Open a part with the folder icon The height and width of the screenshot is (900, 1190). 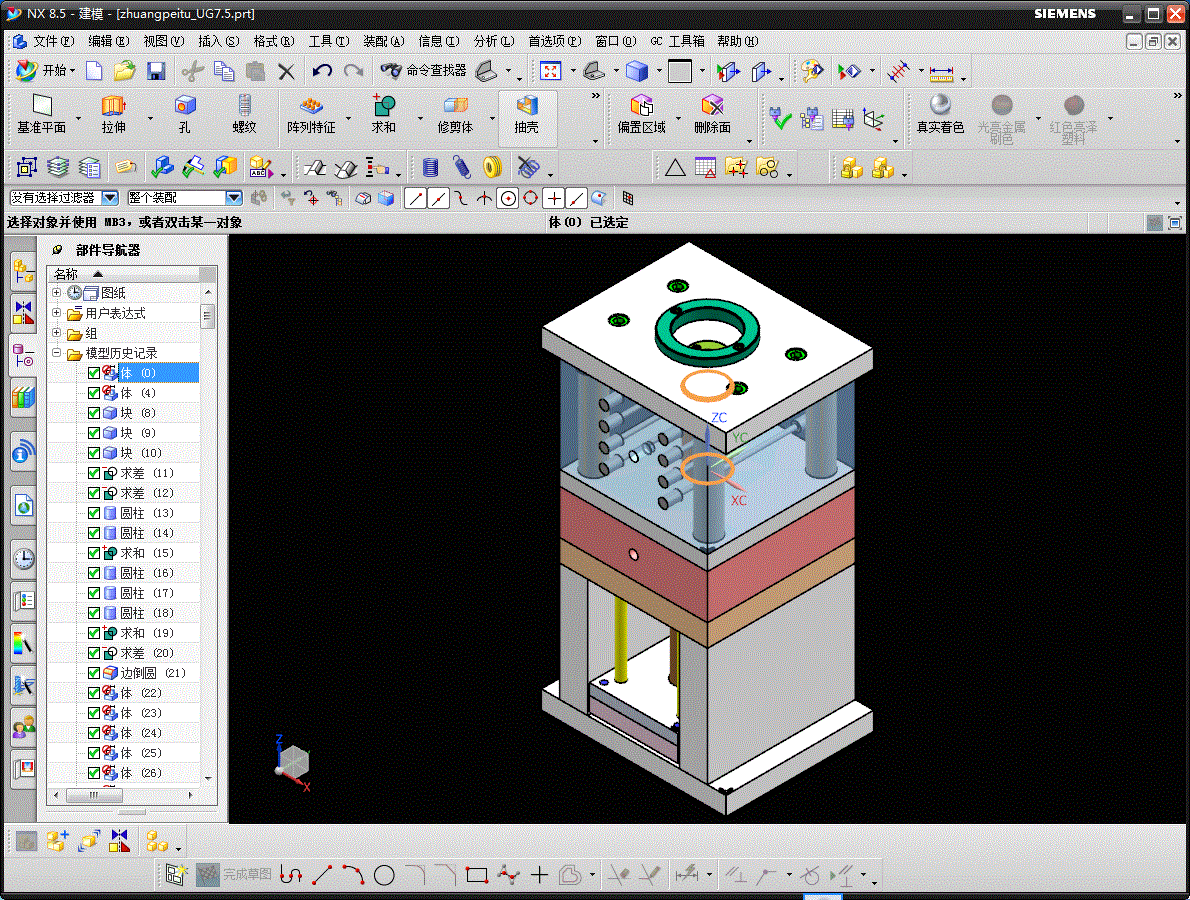coord(124,71)
